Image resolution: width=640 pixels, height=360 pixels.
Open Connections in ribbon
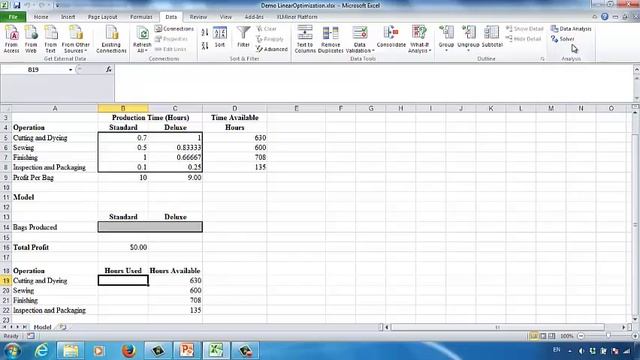(x=174, y=29)
